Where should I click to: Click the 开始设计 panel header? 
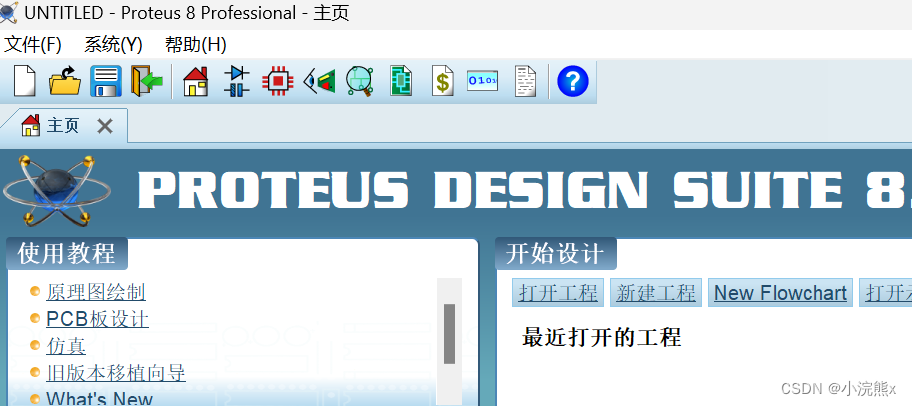555,254
